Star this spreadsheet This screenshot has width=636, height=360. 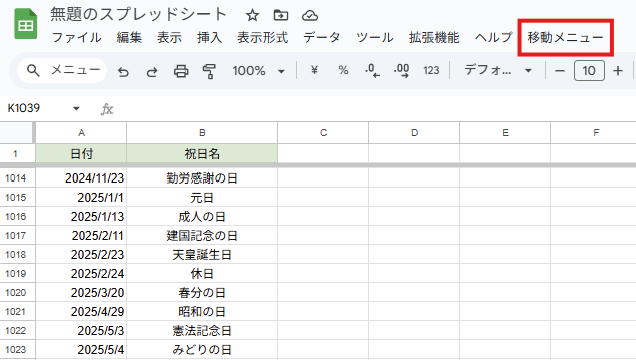pos(252,15)
